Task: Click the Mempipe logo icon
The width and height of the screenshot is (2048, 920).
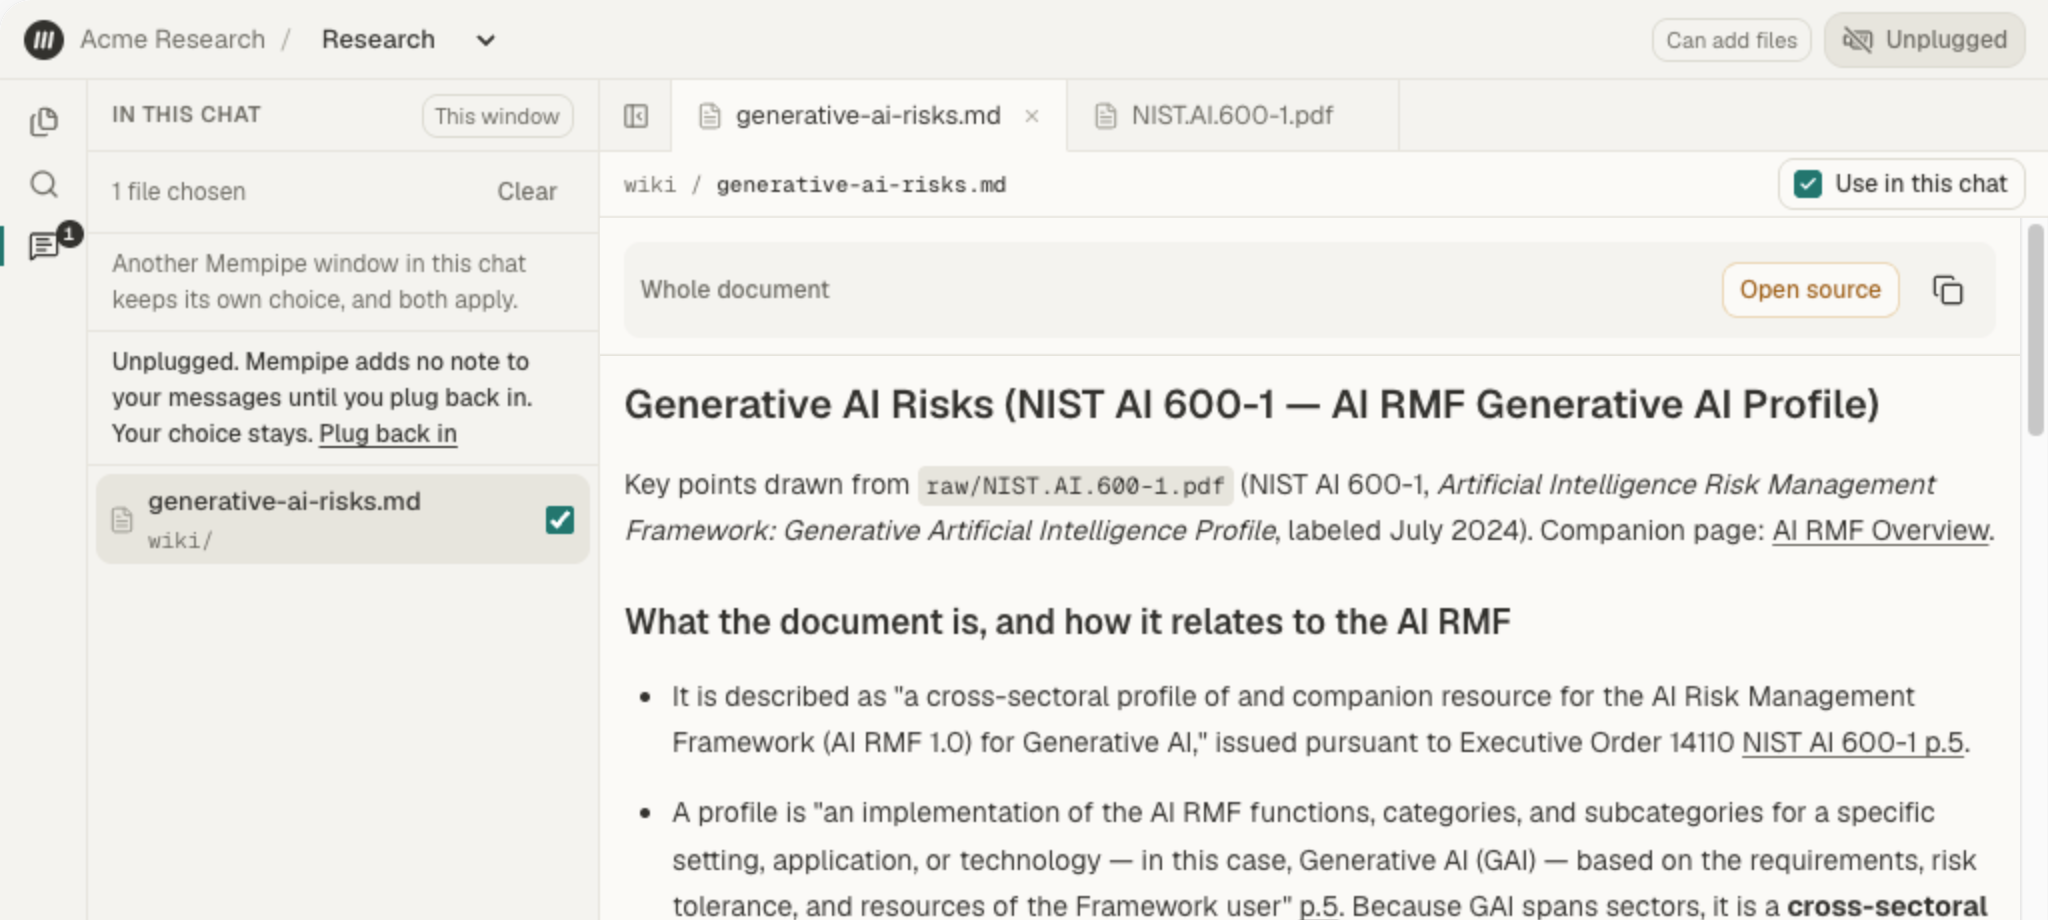Action: (44, 40)
